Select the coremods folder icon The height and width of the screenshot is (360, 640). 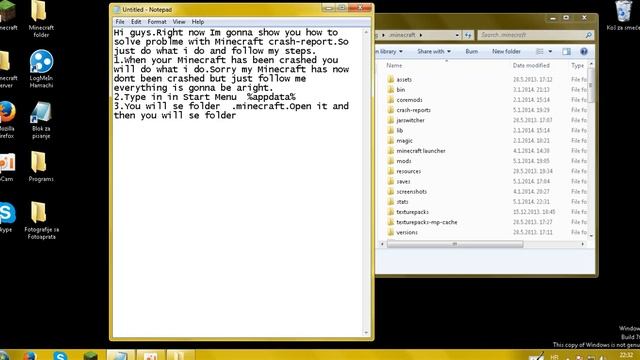pos(391,100)
